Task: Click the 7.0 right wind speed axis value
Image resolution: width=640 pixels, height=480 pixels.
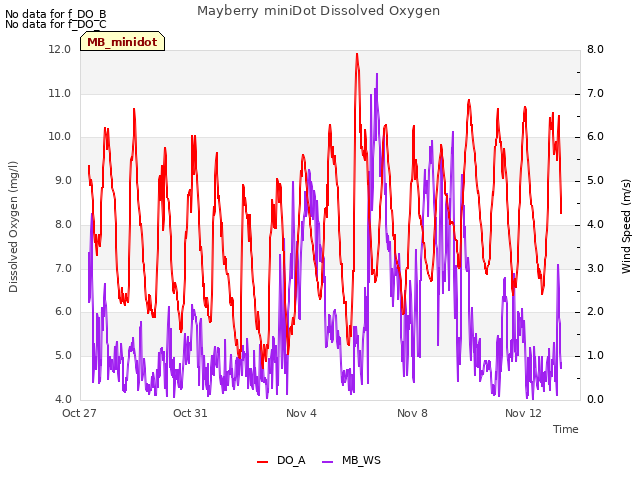Action: [596, 93]
